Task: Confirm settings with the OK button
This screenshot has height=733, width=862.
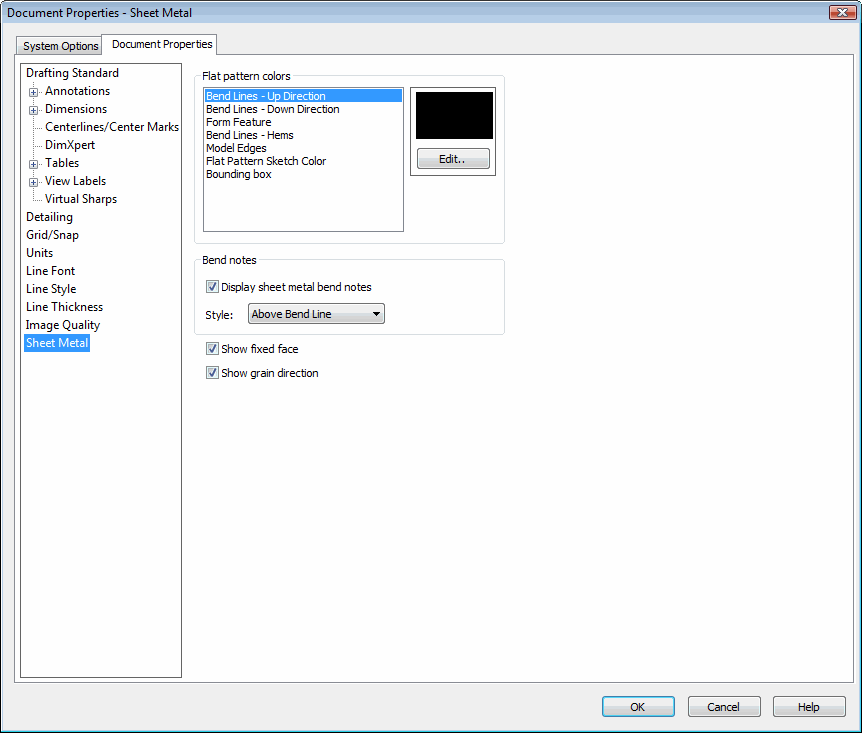Action: pyautogui.click(x=638, y=707)
